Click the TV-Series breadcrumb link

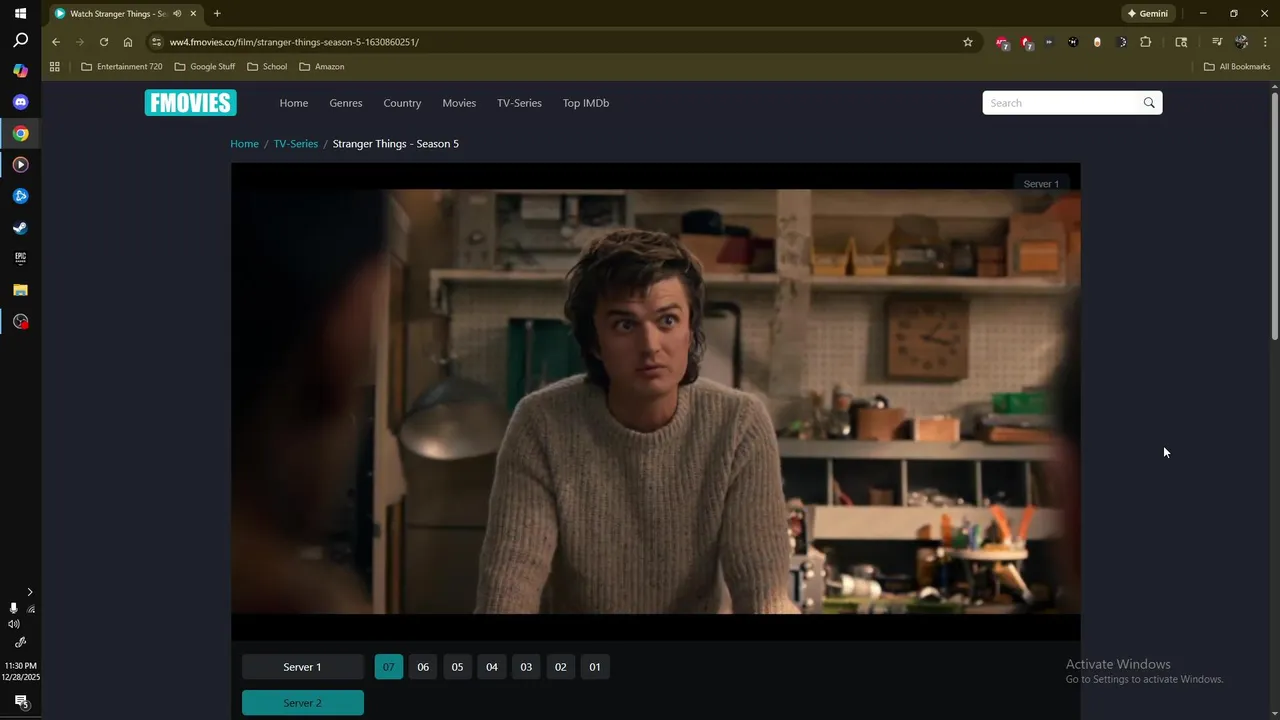coord(296,144)
